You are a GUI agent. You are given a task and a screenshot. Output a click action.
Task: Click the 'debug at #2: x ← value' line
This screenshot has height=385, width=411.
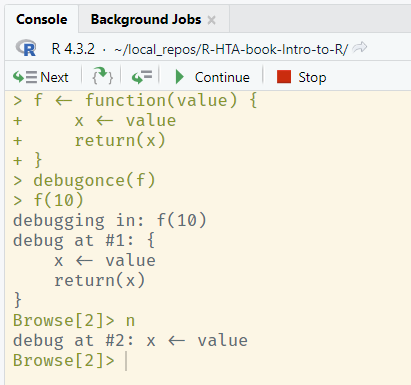point(130,340)
